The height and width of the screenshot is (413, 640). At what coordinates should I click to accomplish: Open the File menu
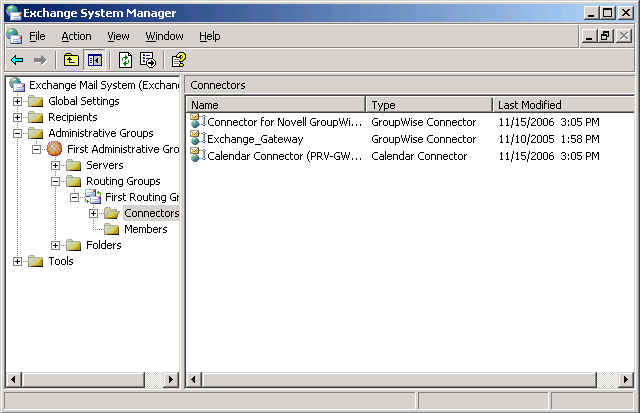pyautogui.click(x=37, y=36)
